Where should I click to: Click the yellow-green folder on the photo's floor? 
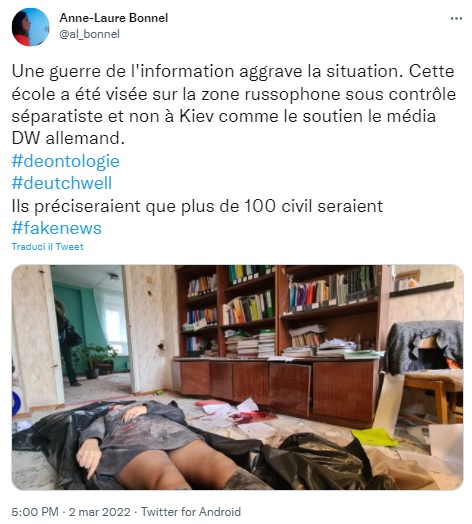tap(374, 437)
